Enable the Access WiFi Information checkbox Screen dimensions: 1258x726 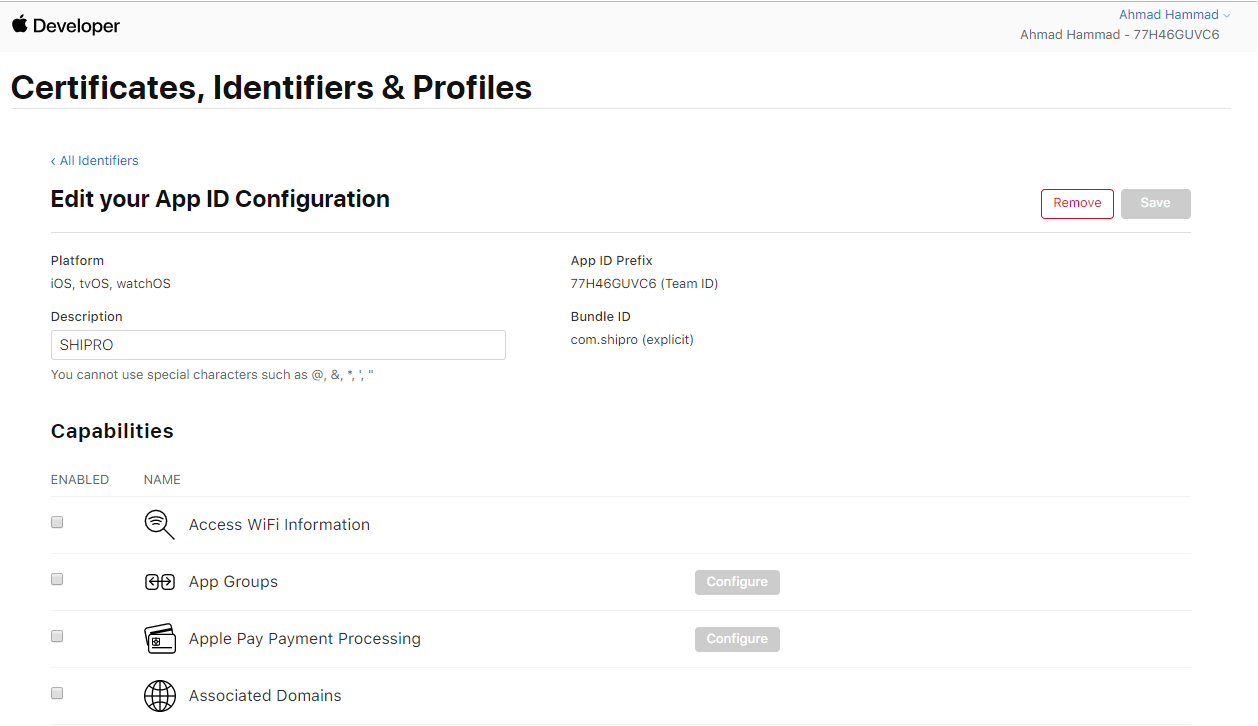(57, 522)
